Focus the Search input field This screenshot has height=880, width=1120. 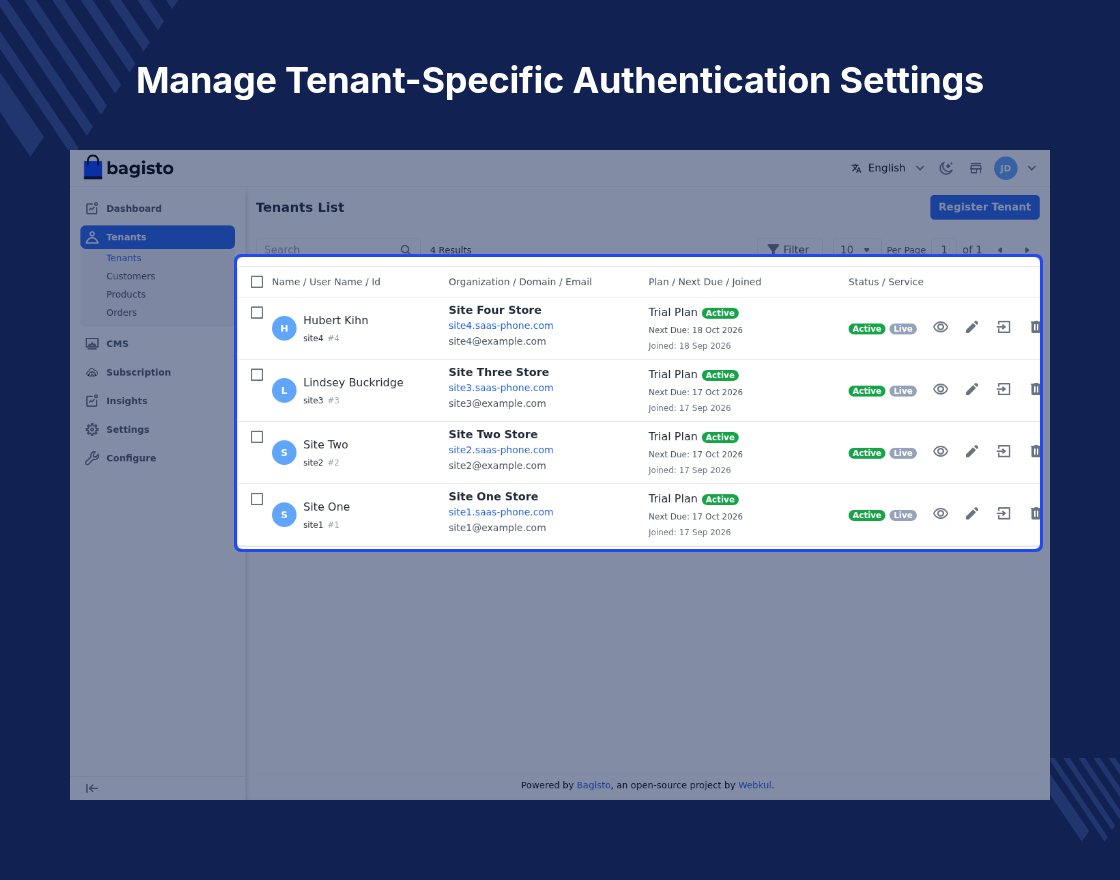338,249
